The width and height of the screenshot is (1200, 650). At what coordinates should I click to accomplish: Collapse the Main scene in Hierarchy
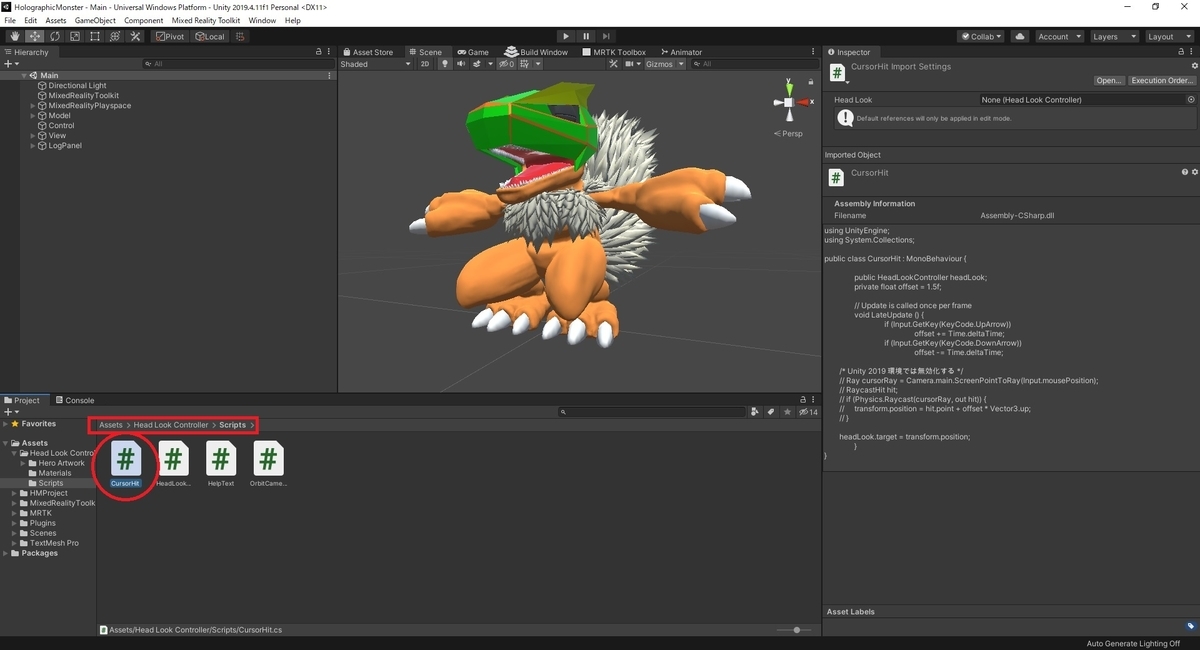coord(24,75)
